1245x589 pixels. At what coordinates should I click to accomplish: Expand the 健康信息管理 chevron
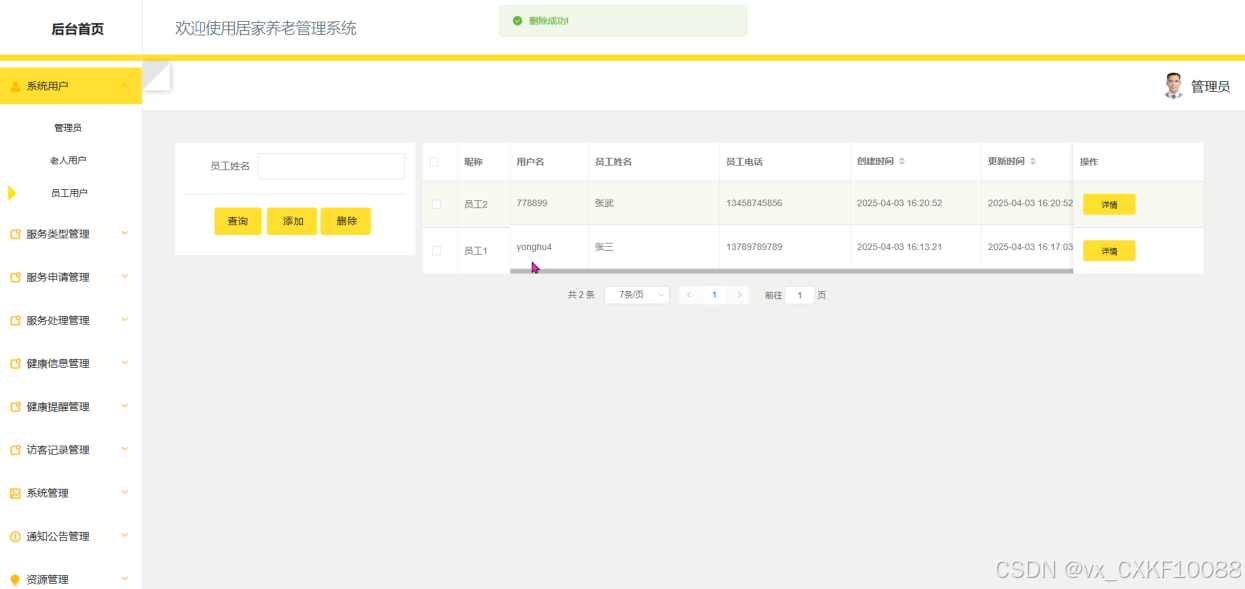click(x=125, y=363)
